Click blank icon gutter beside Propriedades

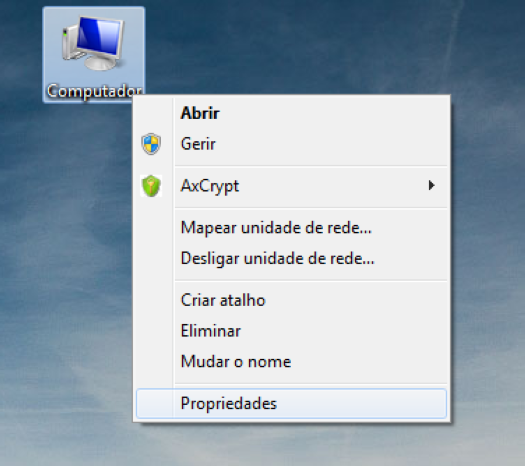click(x=155, y=403)
